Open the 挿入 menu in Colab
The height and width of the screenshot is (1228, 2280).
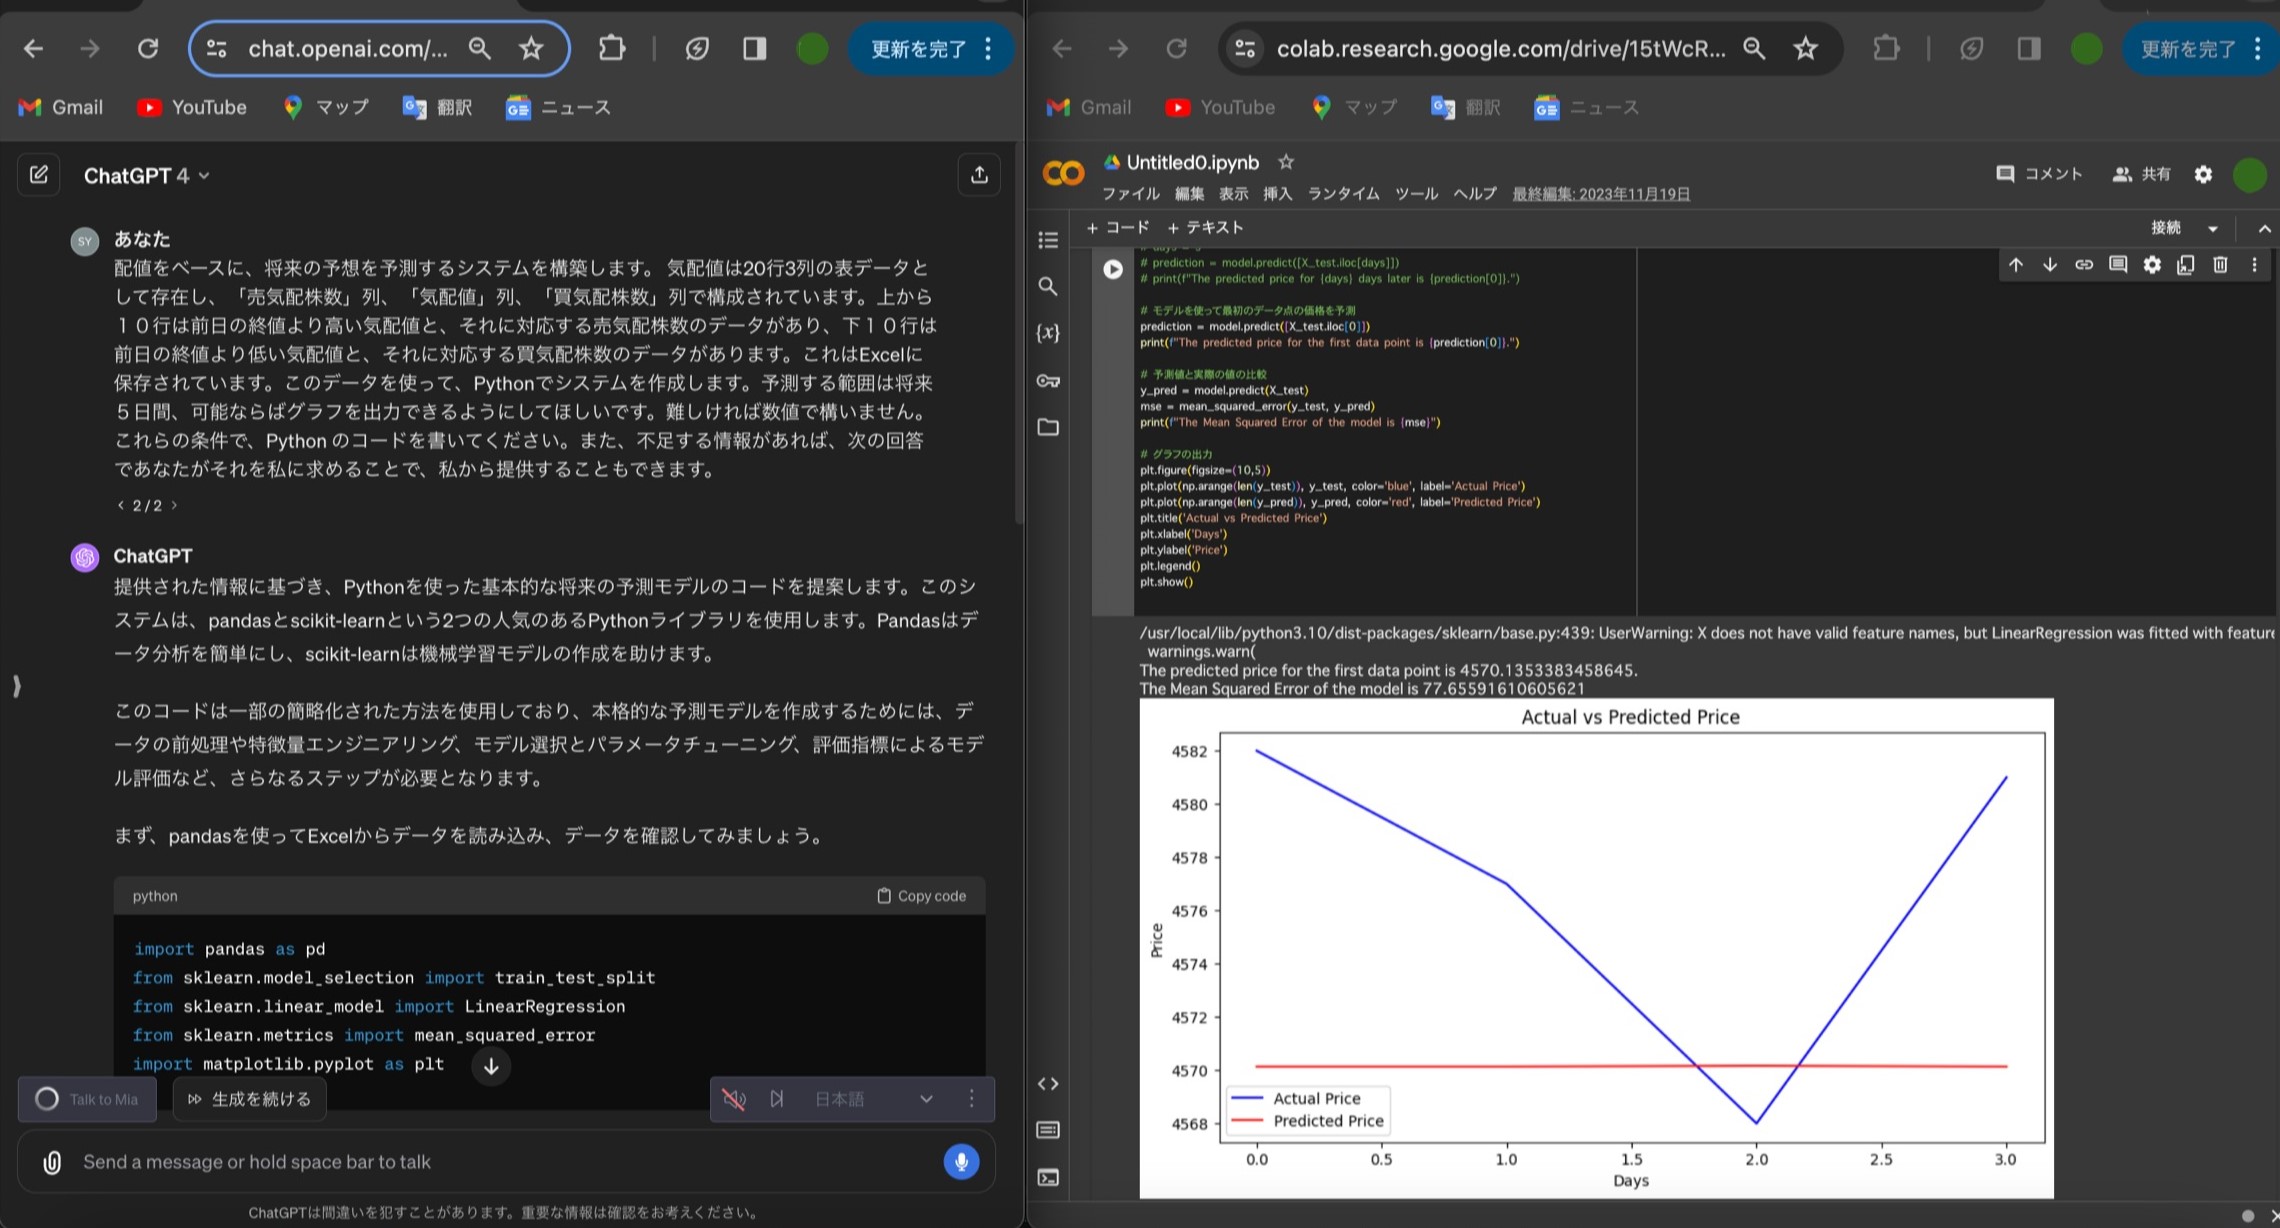click(1277, 194)
